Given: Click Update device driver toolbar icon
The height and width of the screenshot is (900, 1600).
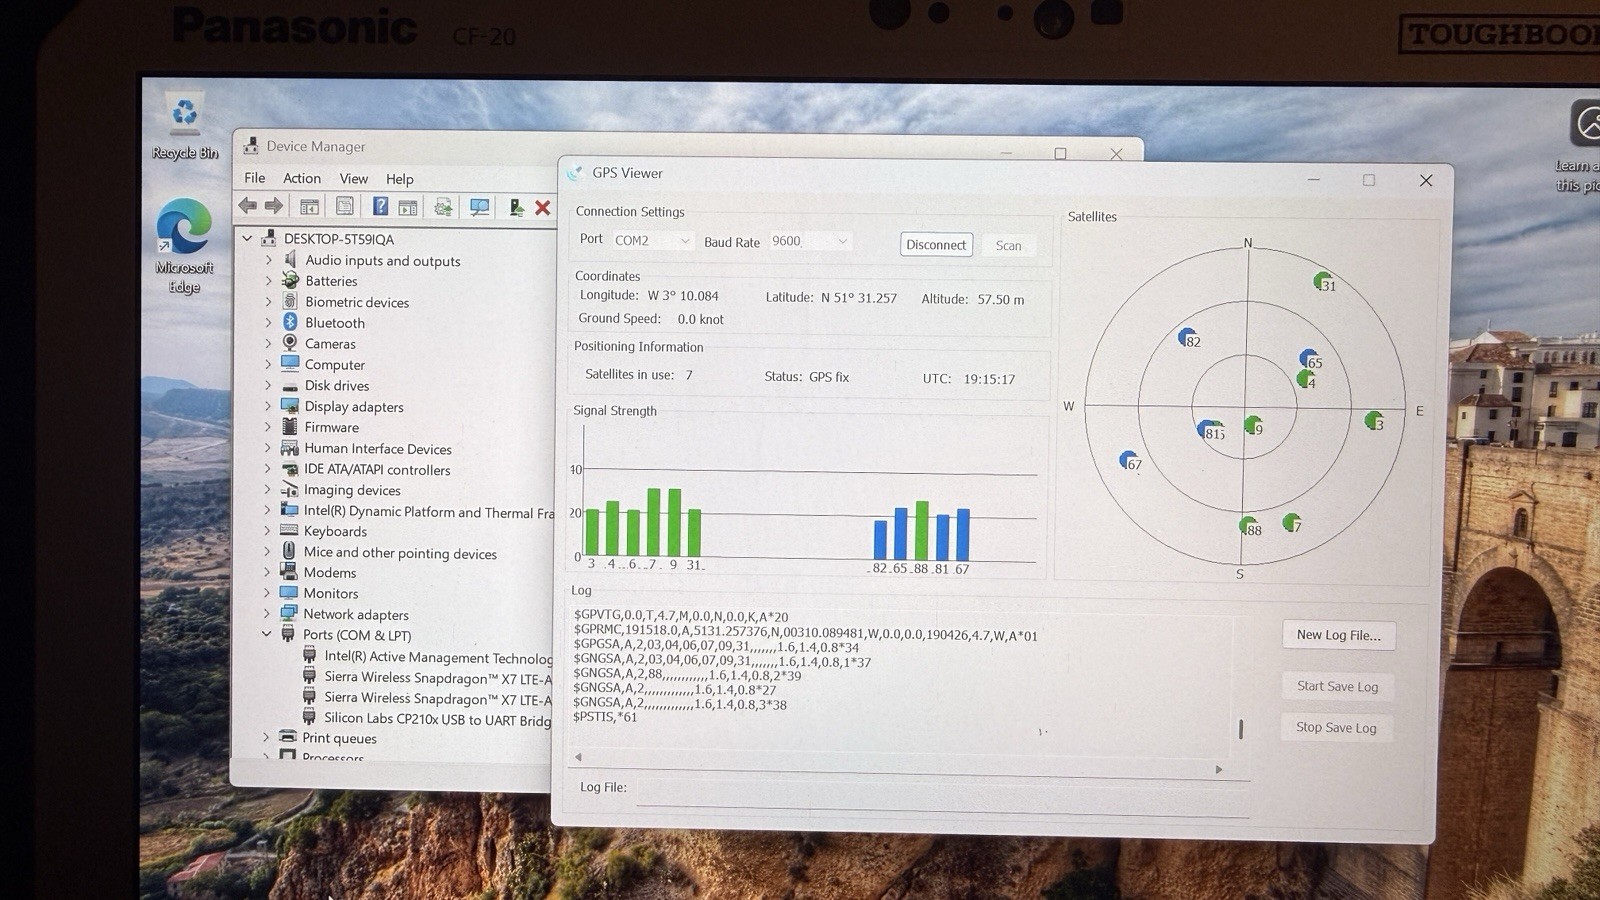Looking at the screenshot, I should [443, 207].
